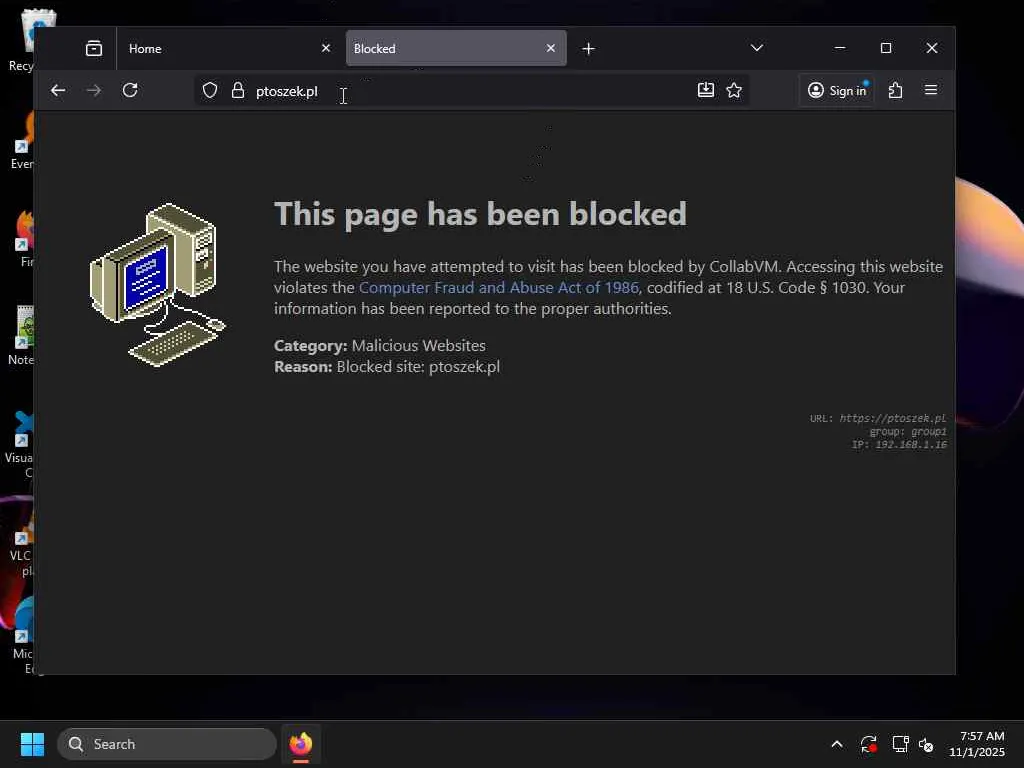Click the muted volume tray icon
1024x768 pixels.
[926, 744]
